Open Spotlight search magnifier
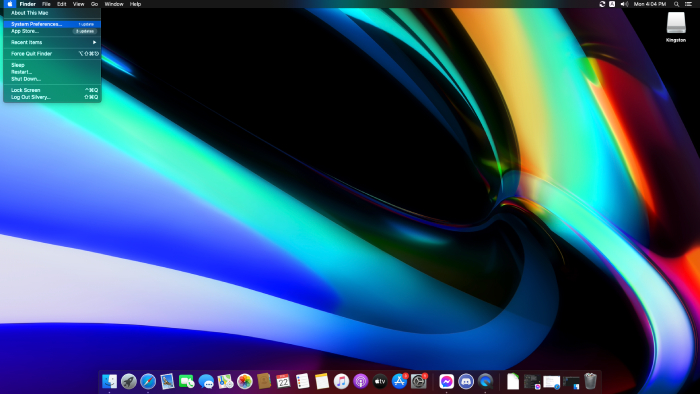700x394 pixels. pyautogui.click(x=676, y=4)
